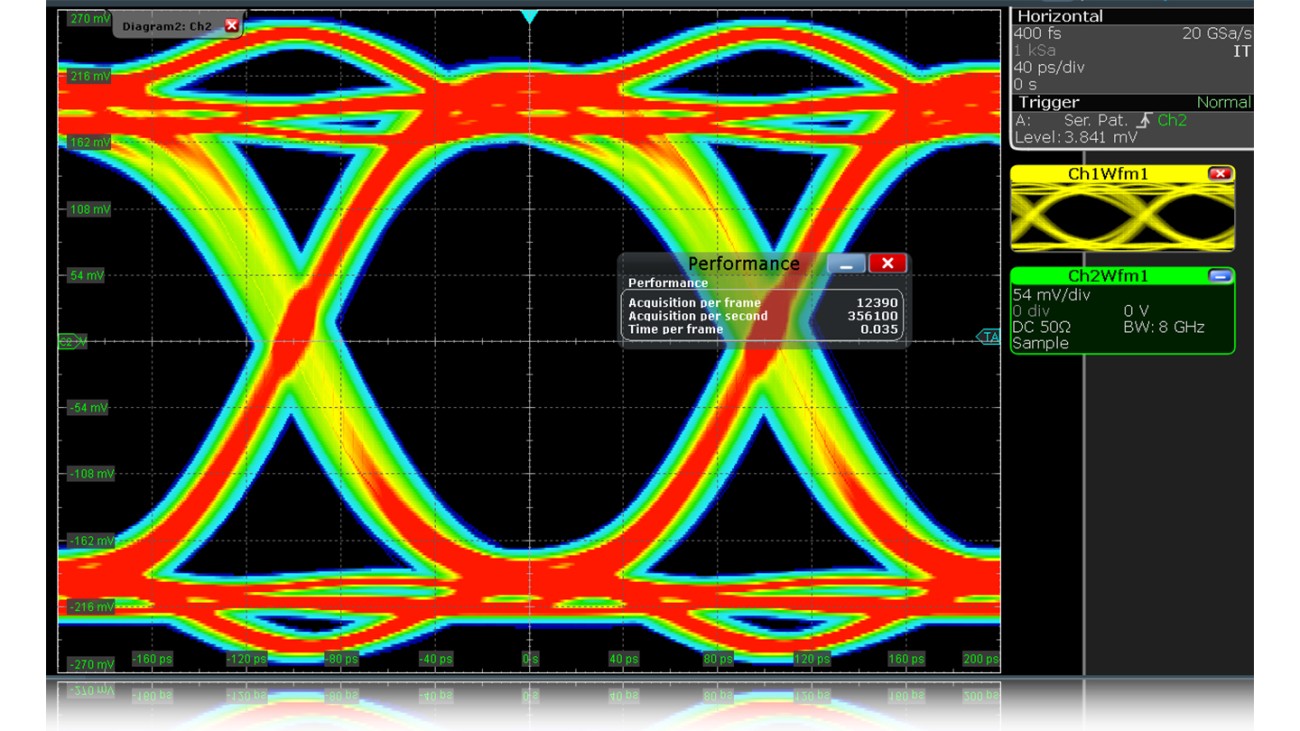Screen dimensions: 1300x731
Task: Click the Normal trigger mode label
Action: point(1223,102)
